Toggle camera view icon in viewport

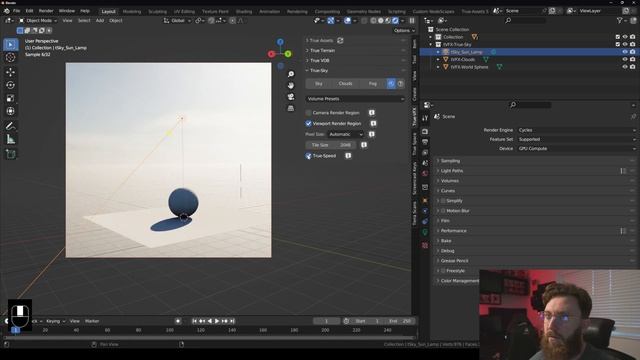[x=291, y=97]
